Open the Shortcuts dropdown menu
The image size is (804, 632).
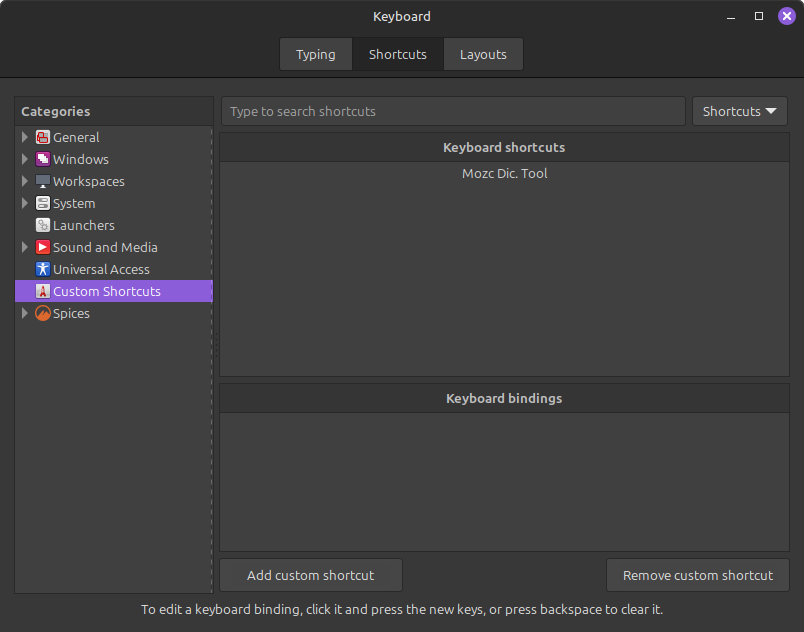click(x=739, y=111)
